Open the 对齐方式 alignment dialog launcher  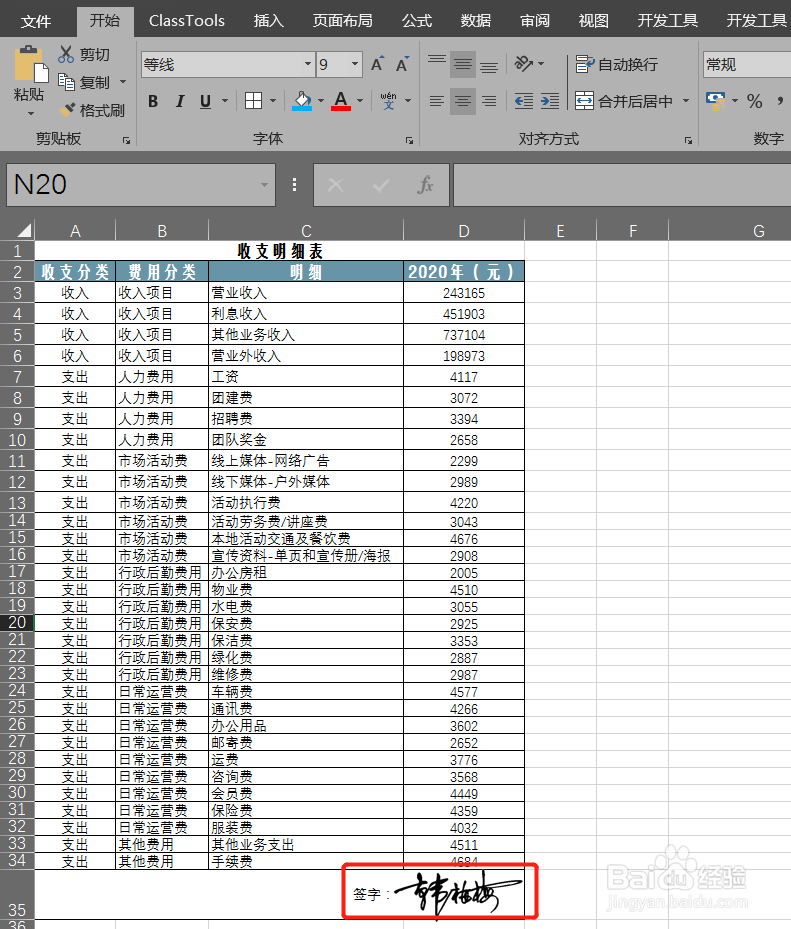click(688, 140)
